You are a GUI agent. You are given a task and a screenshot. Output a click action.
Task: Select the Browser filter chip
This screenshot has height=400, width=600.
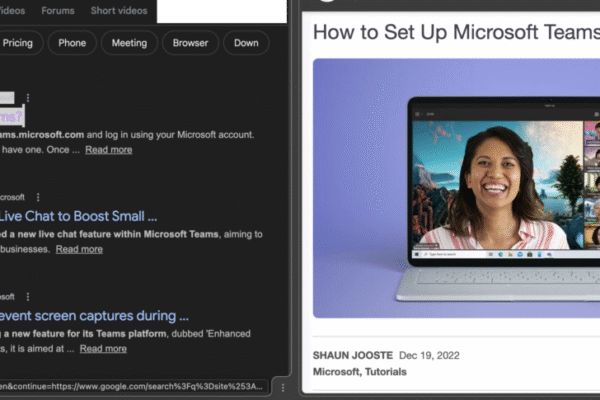pyautogui.click(x=190, y=43)
